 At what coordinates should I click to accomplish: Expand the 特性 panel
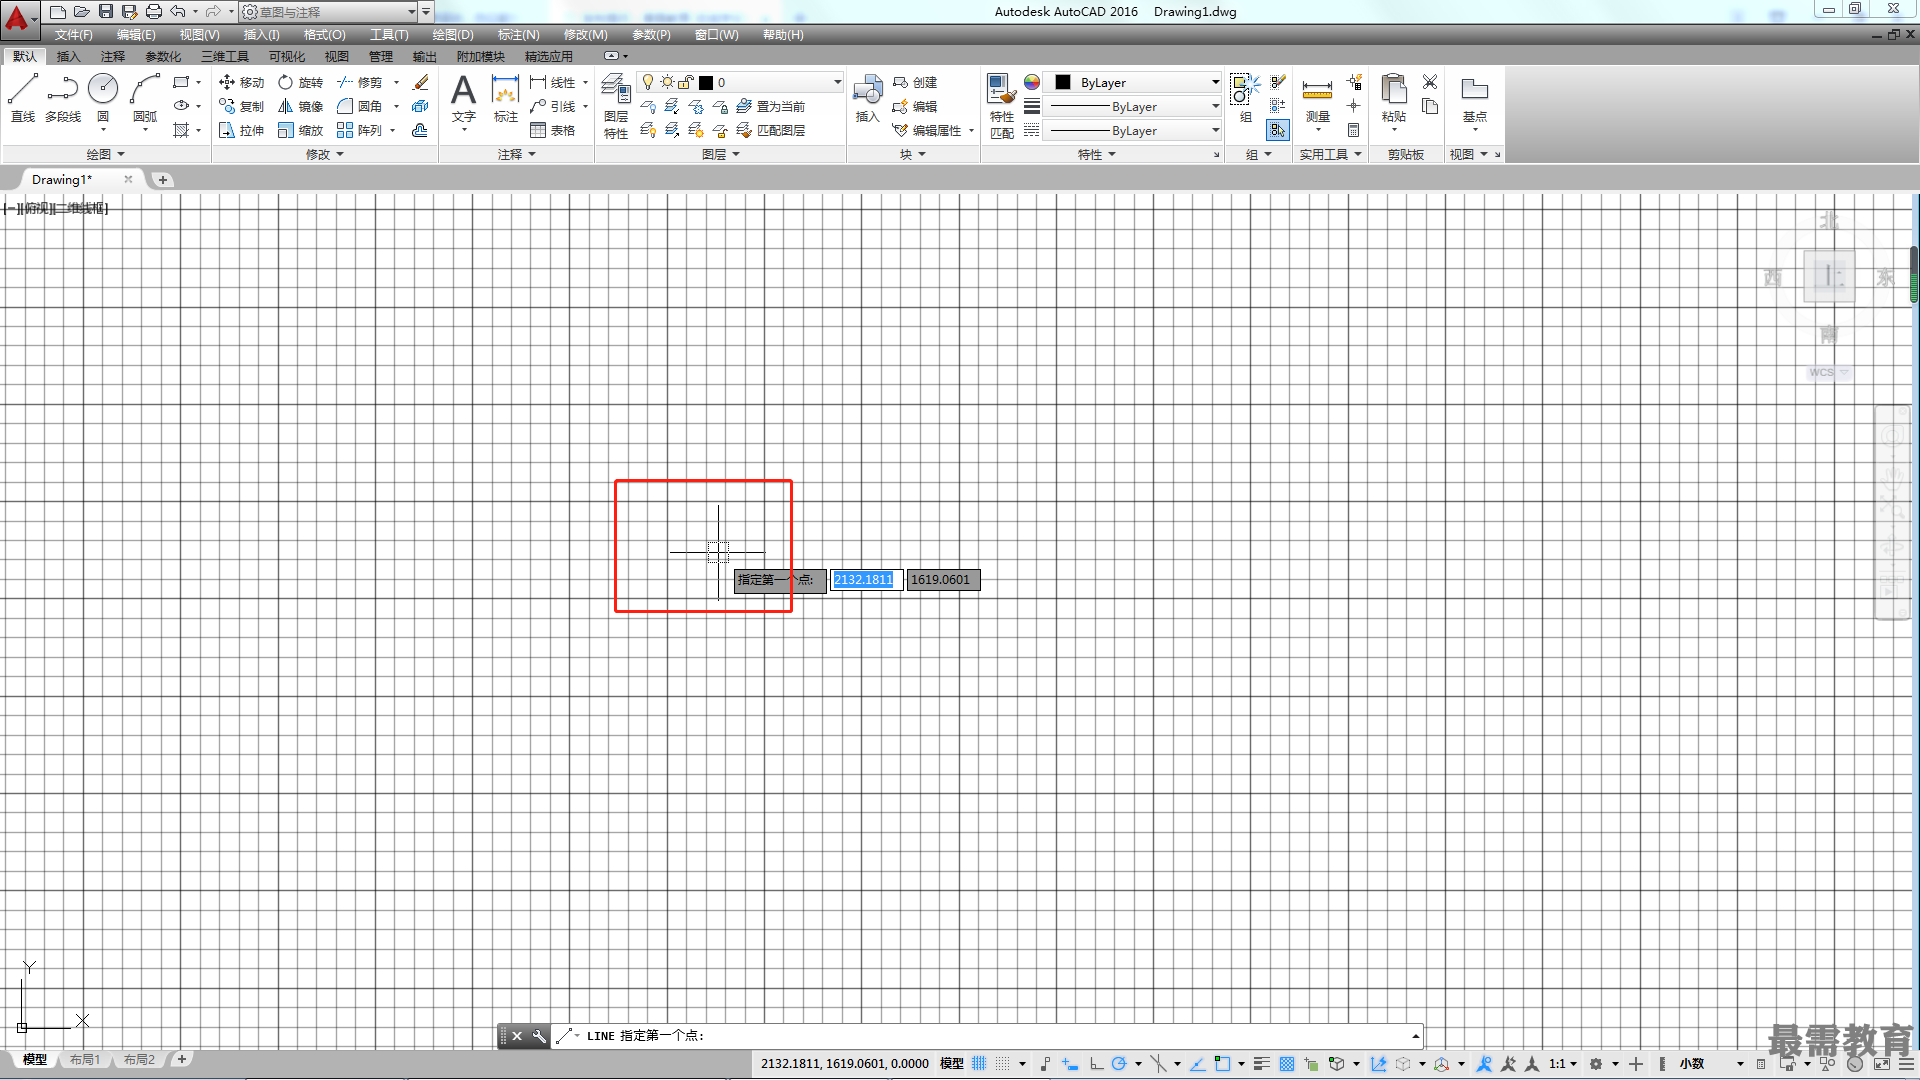click(1097, 154)
